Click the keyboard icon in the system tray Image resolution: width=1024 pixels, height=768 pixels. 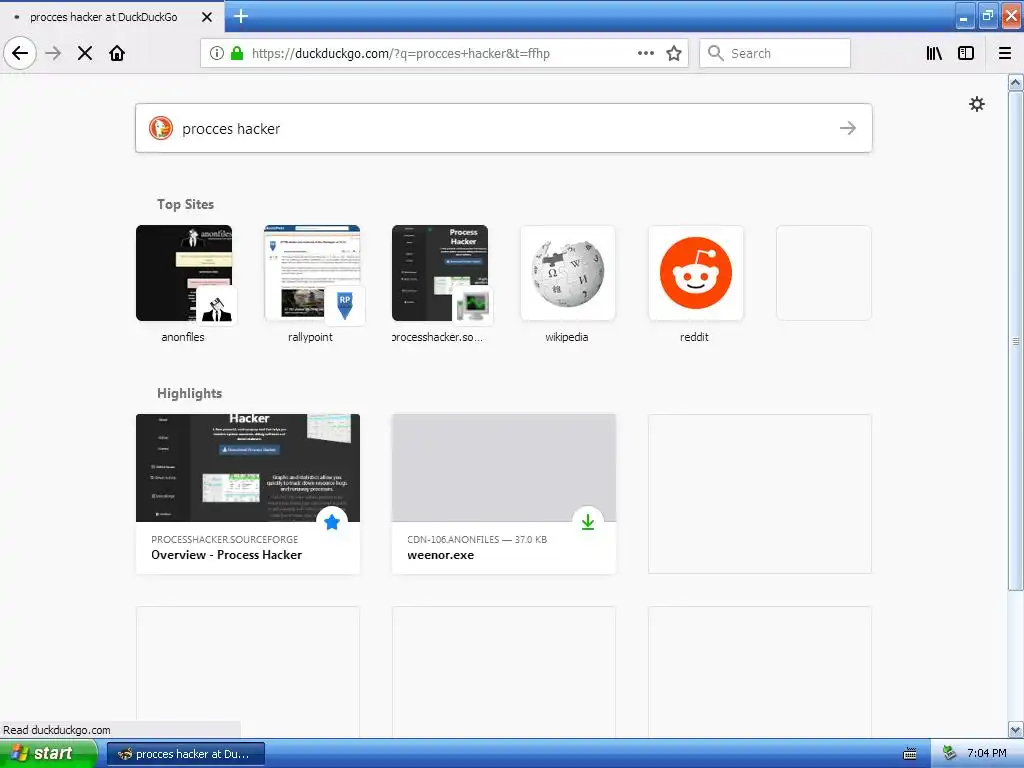910,754
